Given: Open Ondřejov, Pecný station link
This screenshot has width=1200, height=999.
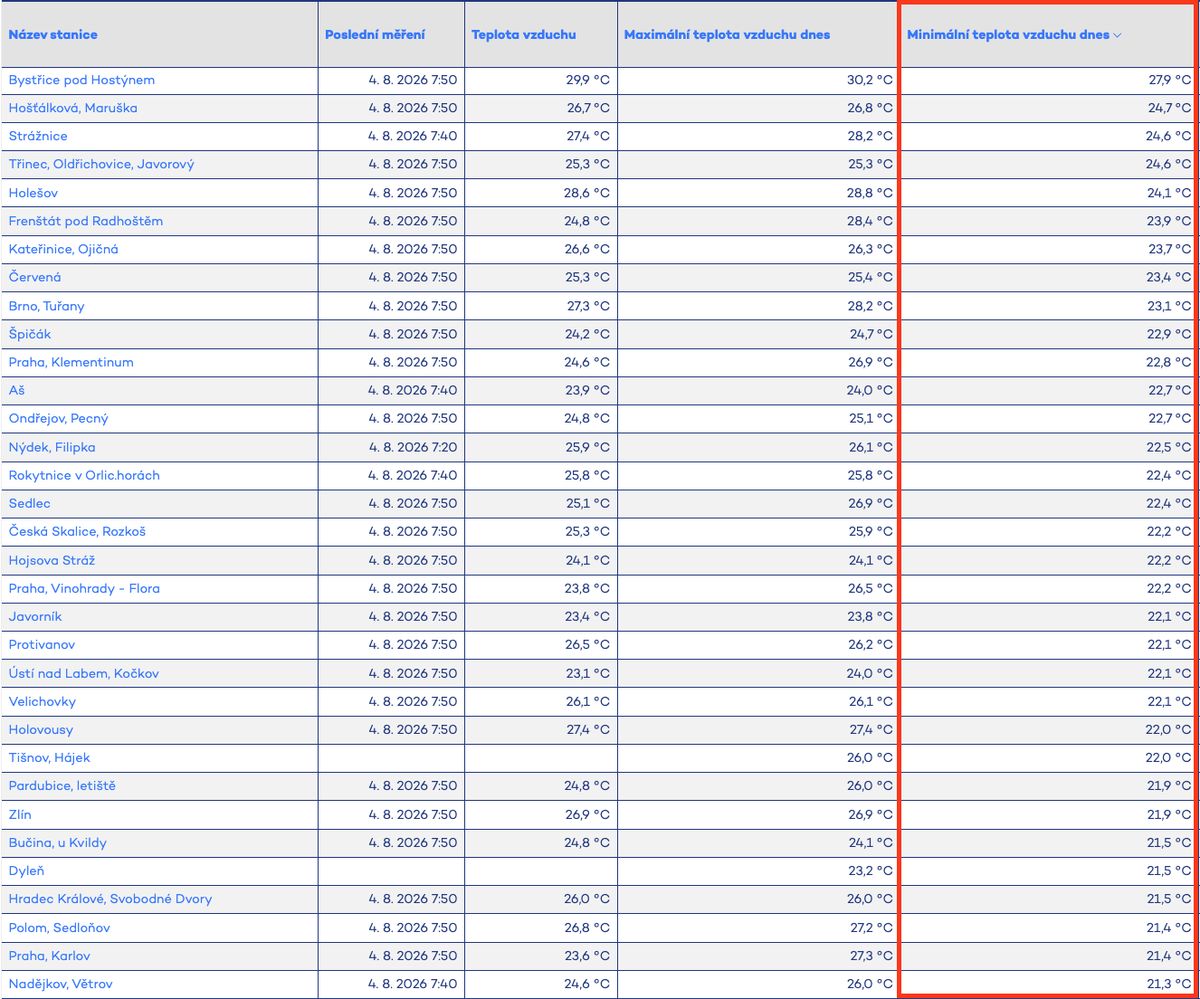Looking at the screenshot, I should 59,418.
